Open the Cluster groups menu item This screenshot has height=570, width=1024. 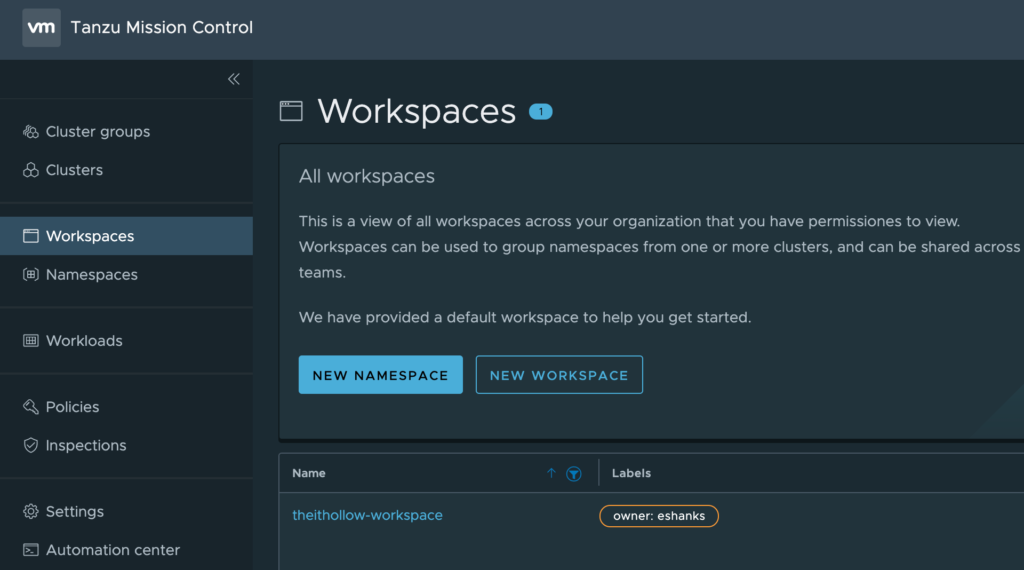97,132
